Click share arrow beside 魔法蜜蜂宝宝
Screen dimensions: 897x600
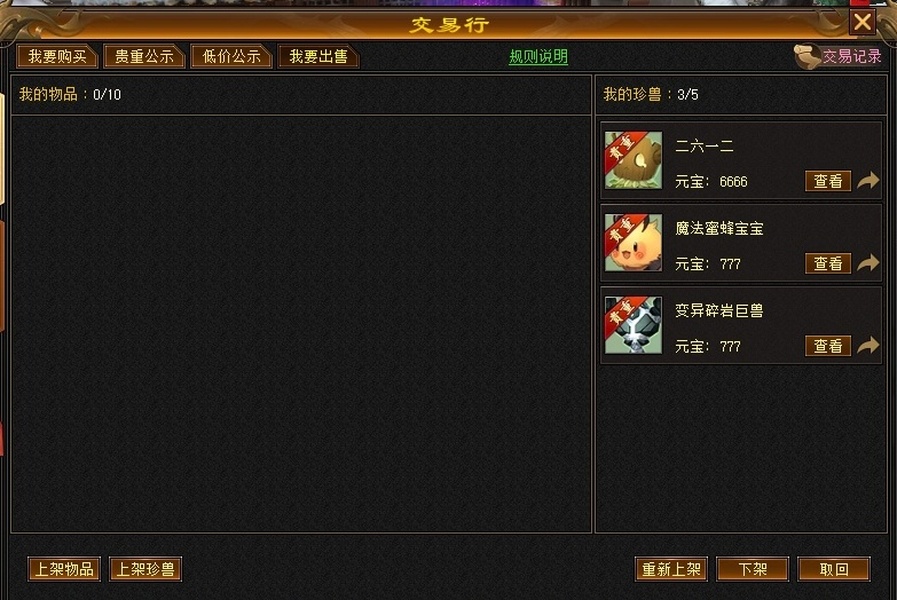(868, 263)
